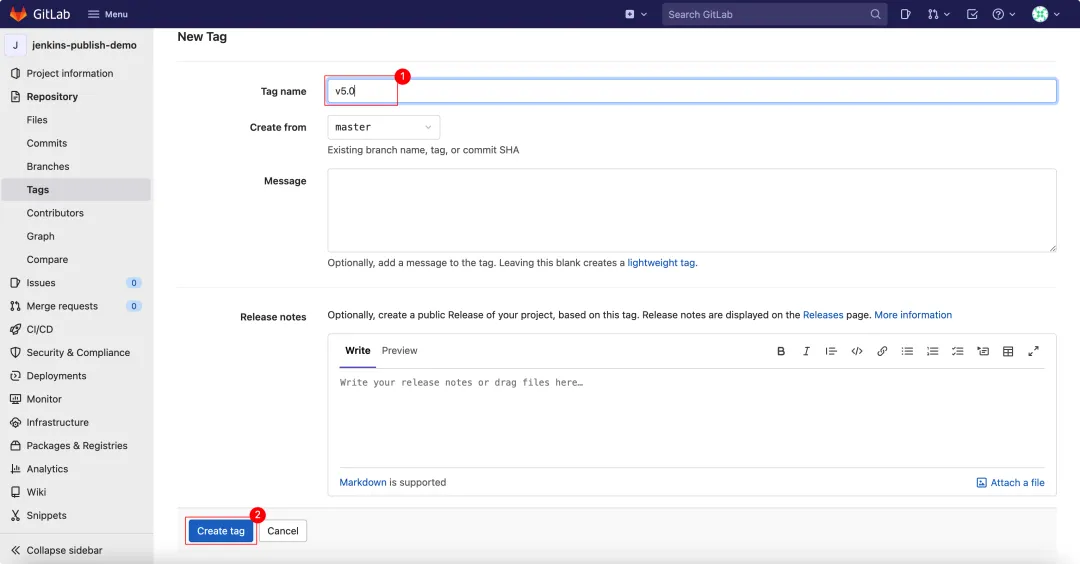Click the Security & Compliance shield icon

(x=15, y=353)
